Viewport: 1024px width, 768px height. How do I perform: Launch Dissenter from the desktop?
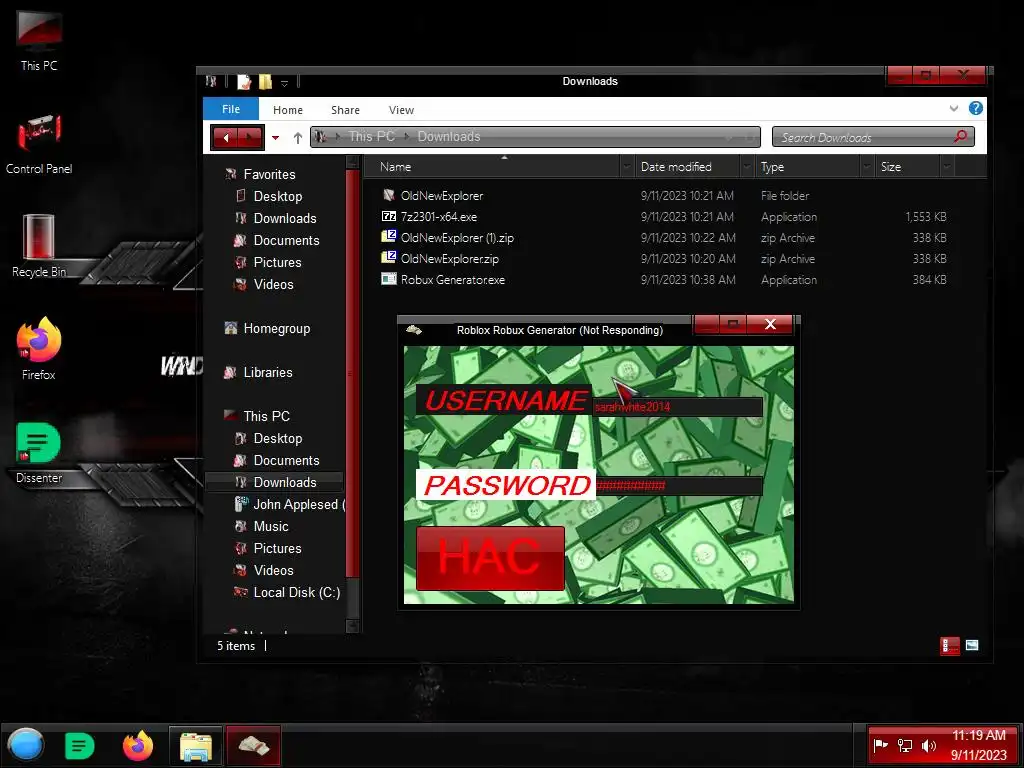[x=39, y=452]
